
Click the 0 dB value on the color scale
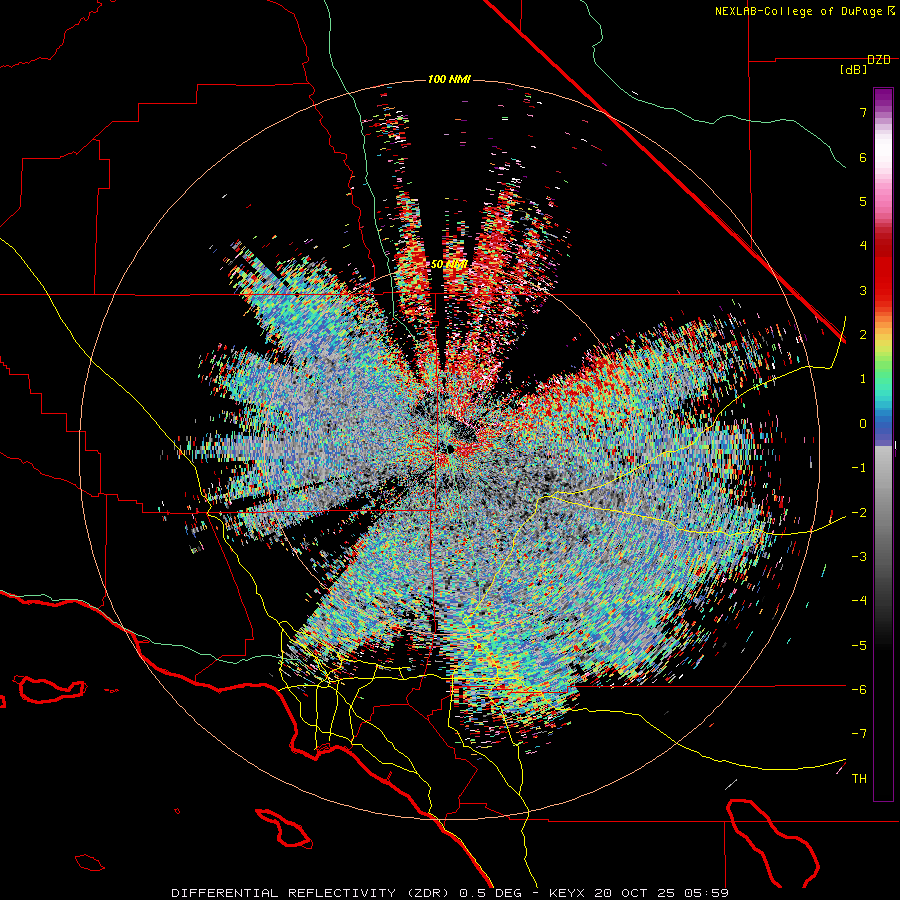pyautogui.click(x=863, y=424)
